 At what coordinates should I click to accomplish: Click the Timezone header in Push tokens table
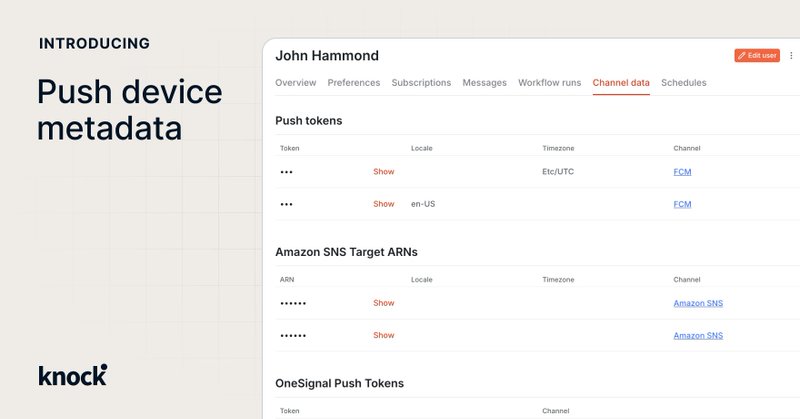click(x=558, y=148)
